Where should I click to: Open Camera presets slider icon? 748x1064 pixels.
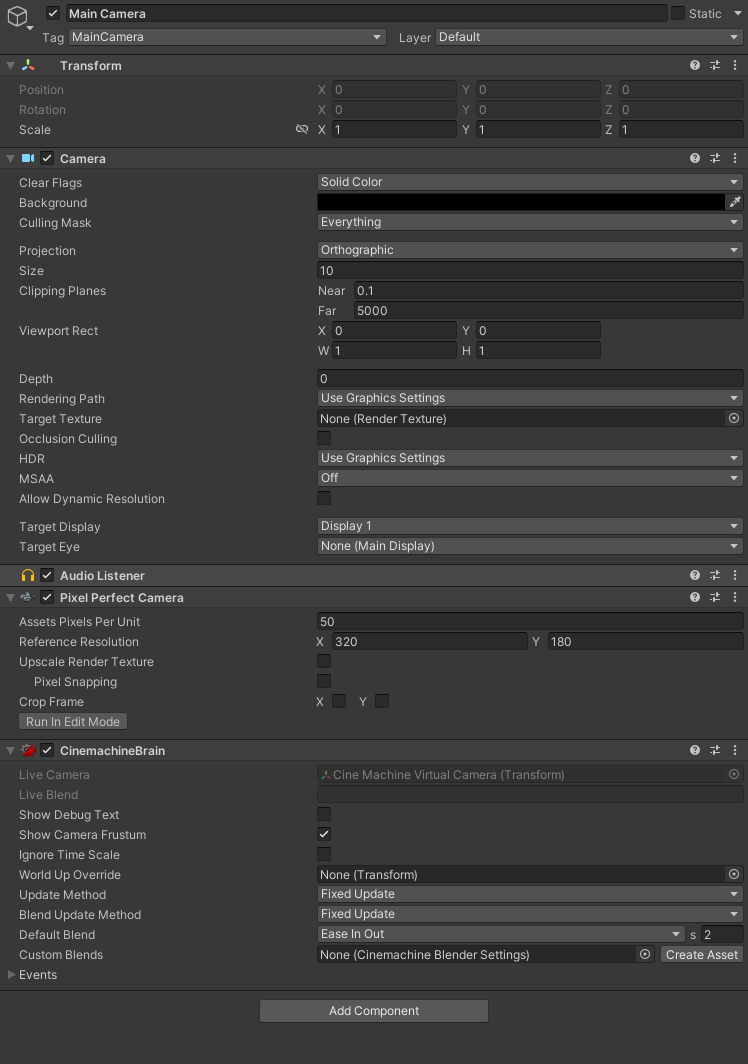pyautogui.click(x=715, y=158)
